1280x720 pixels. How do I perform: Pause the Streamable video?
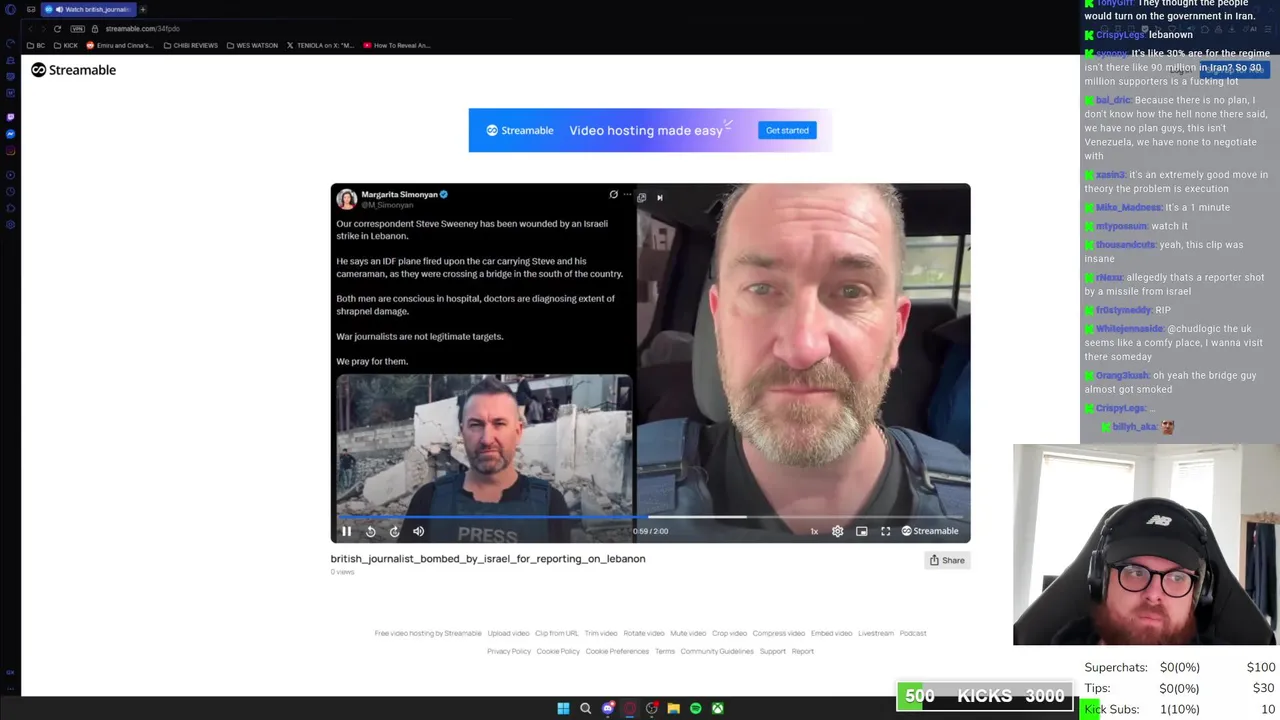tap(346, 531)
